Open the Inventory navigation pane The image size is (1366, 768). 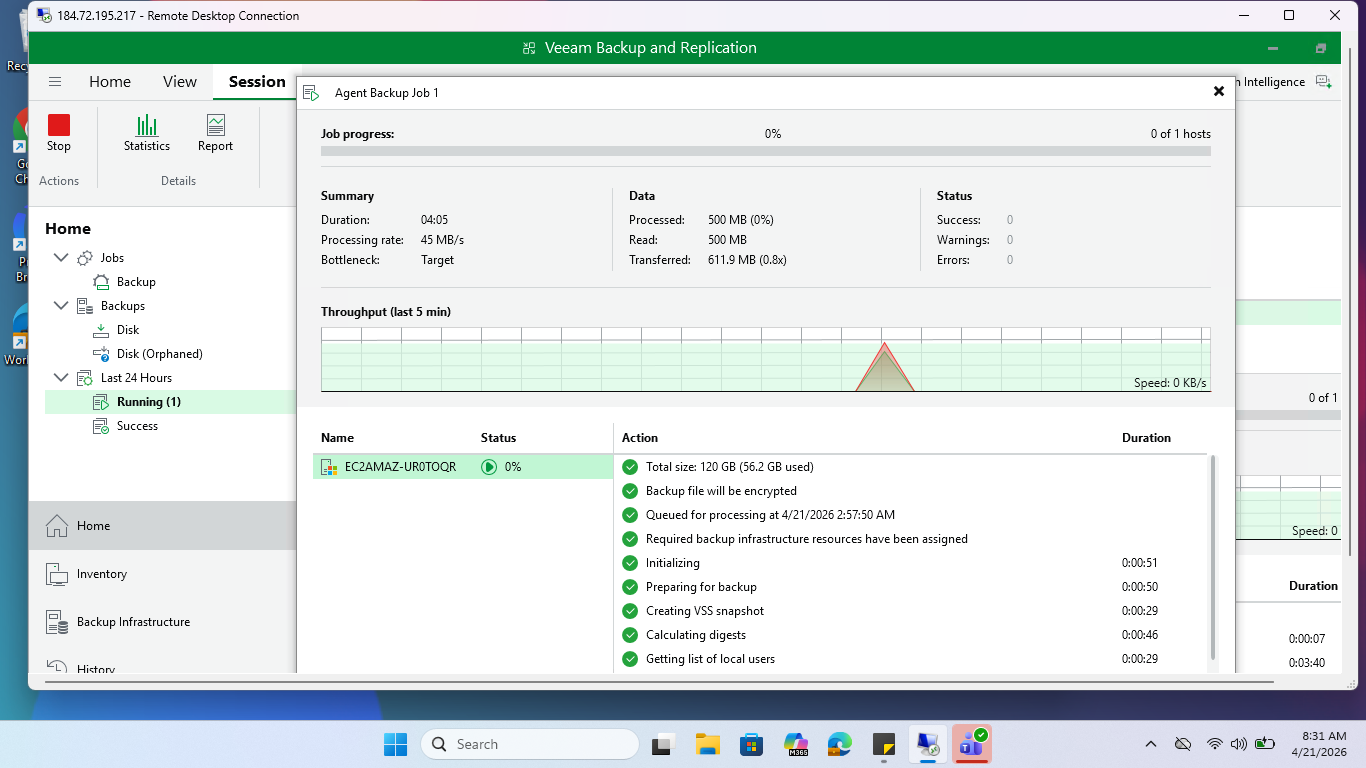tap(163, 574)
